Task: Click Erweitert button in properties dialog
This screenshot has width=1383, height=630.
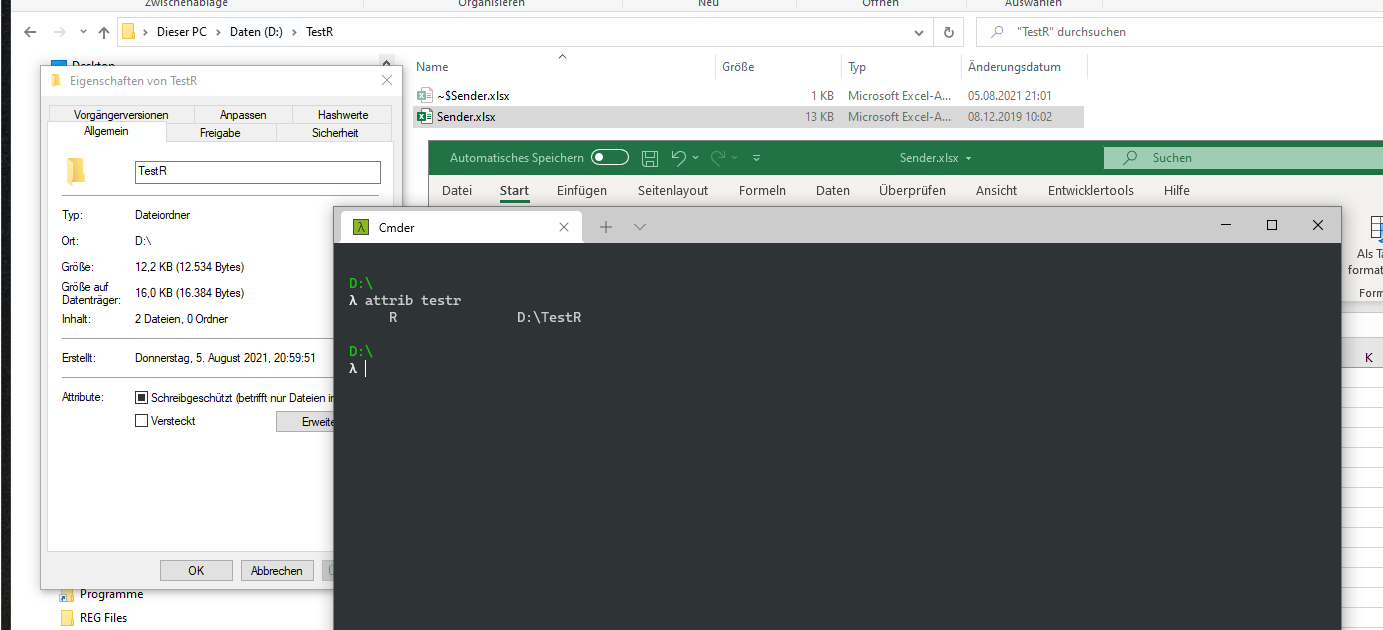Action: pos(305,422)
